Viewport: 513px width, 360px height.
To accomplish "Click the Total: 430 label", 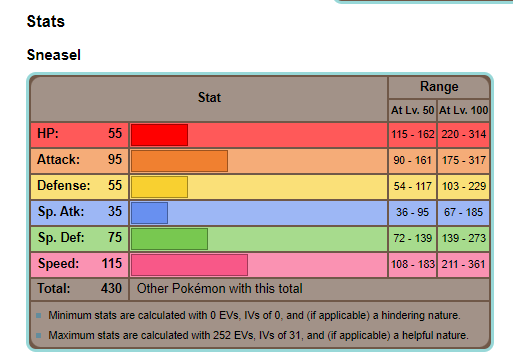I will pyautogui.click(x=79, y=289).
